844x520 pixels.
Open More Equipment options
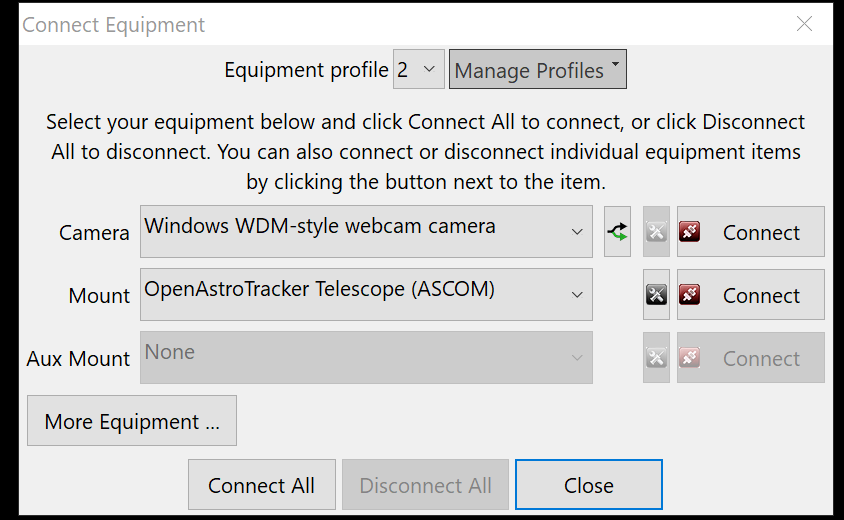click(x=132, y=421)
